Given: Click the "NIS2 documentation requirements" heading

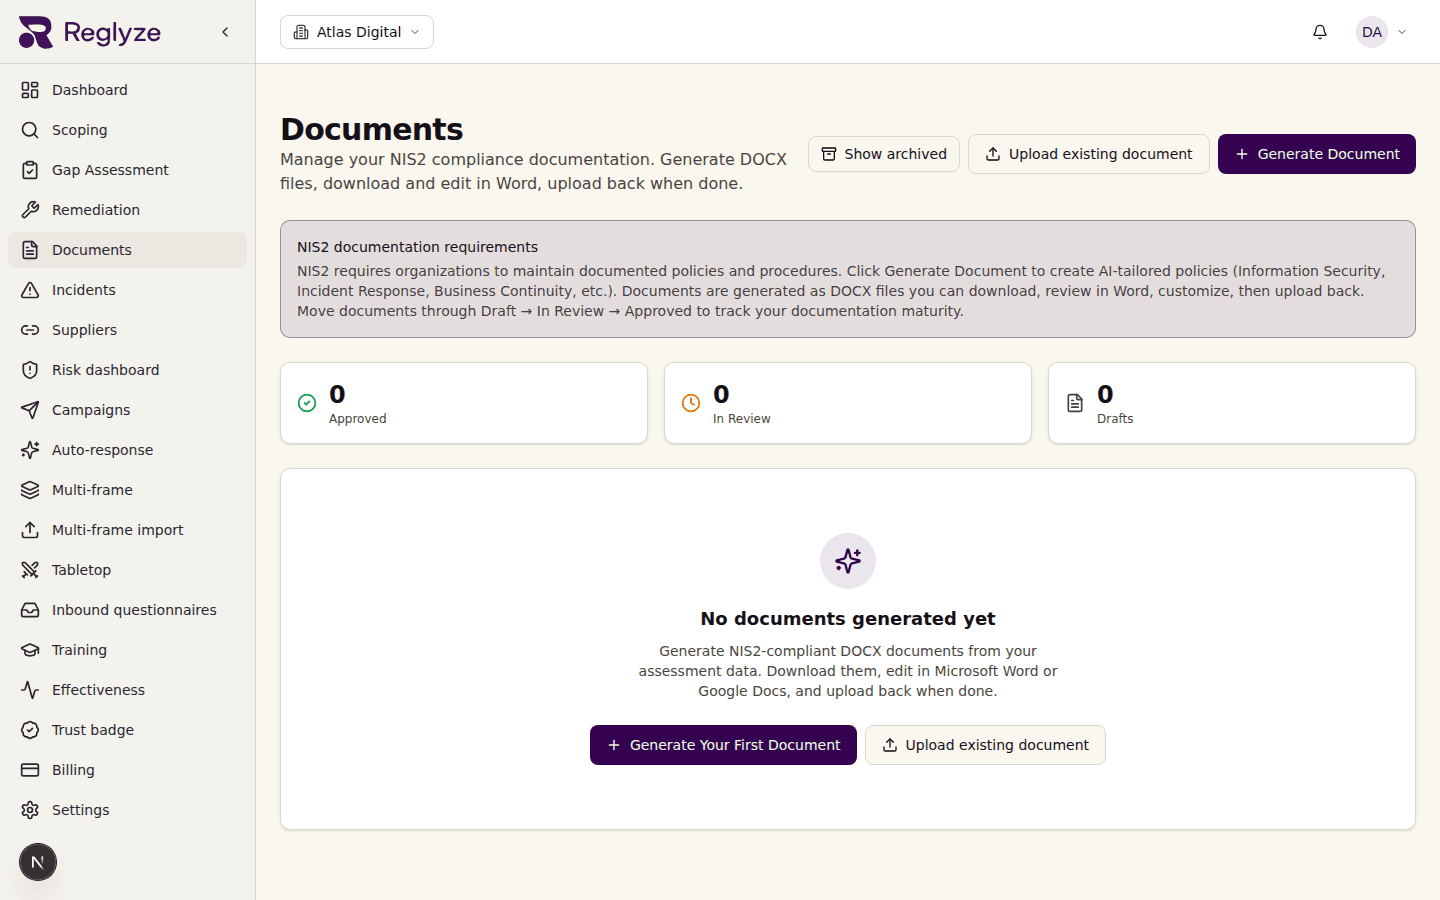Looking at the screenshot, I should coord(417,247).
